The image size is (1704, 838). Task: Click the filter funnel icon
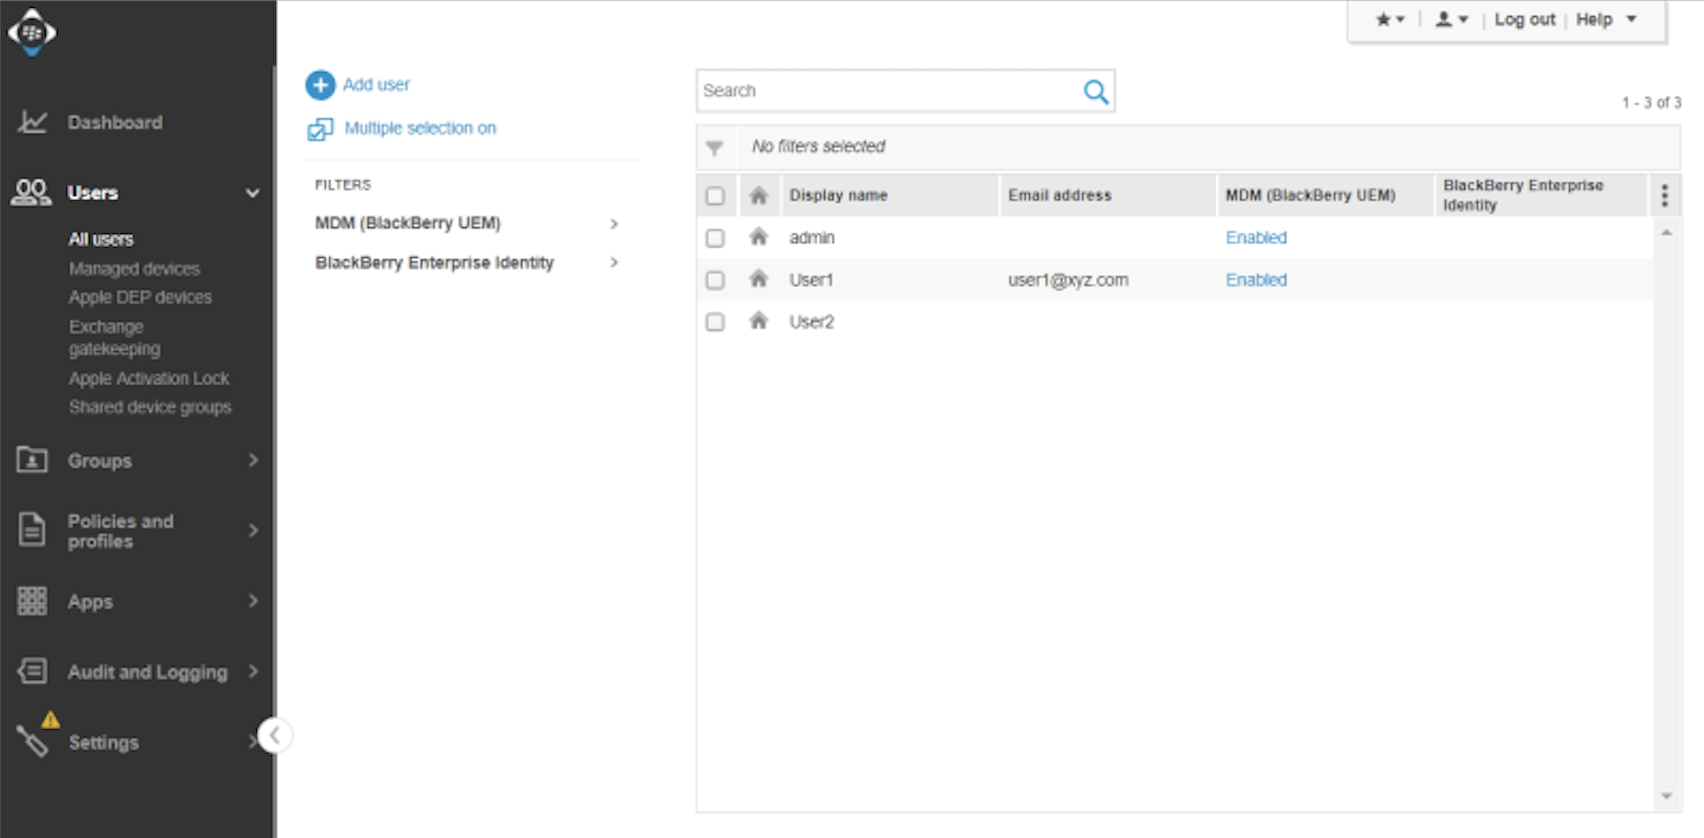click(x=714, y=148)
